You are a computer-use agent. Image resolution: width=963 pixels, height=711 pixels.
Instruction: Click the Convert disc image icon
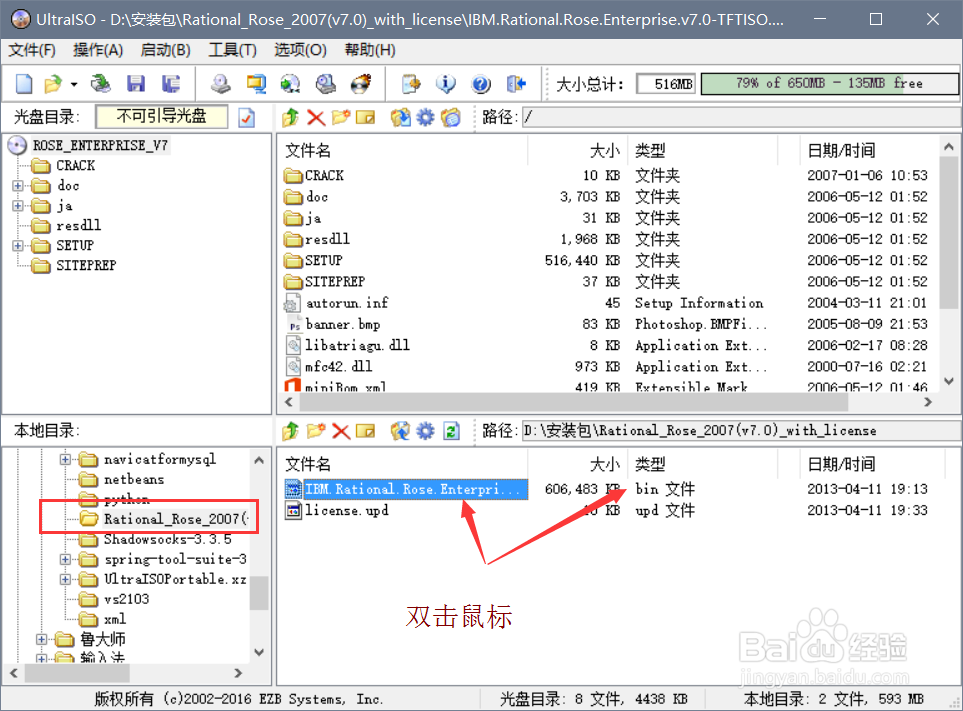[x=290, y=84]
